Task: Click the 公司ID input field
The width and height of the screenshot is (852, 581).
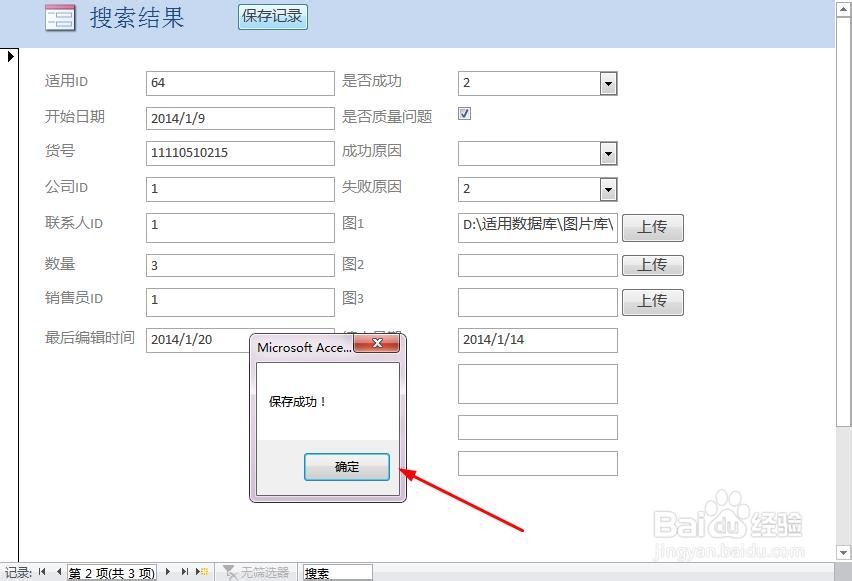Action: coord(240,189)
